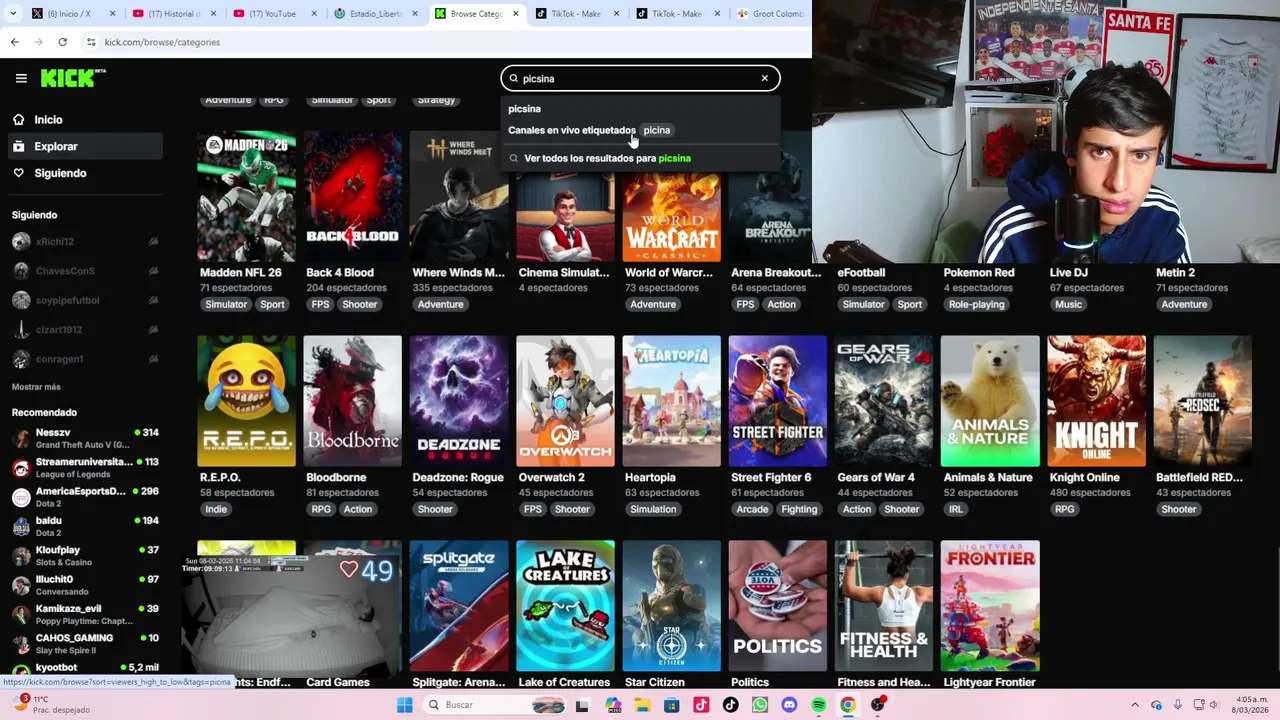The width and height of the screenshot is (1280, 720).
Task: Close the Browse Categories tab
Action: click(x=516, y=14)
